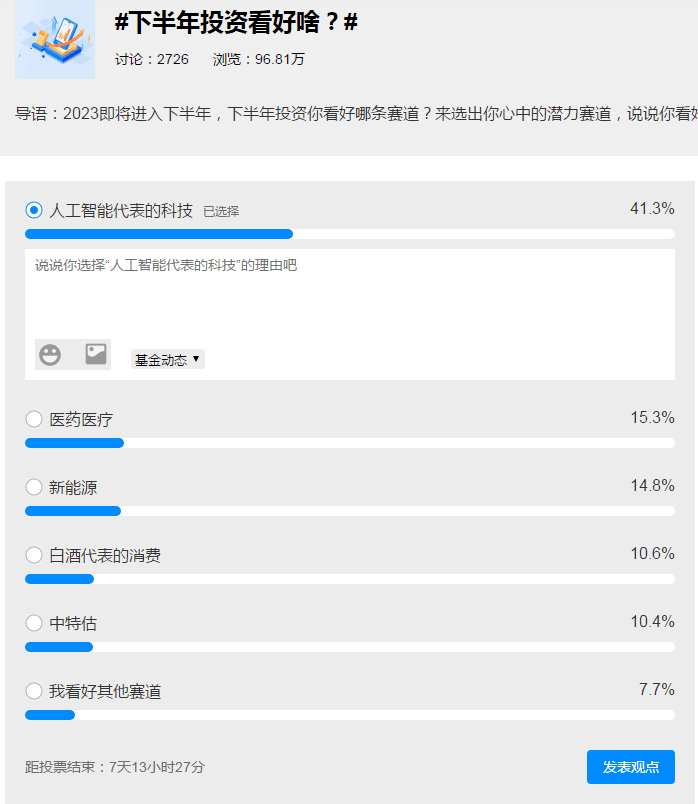Viewport: 698px width, 804px height.
Task: Click the 讨论：2726 count
Action: pos(151,59)
